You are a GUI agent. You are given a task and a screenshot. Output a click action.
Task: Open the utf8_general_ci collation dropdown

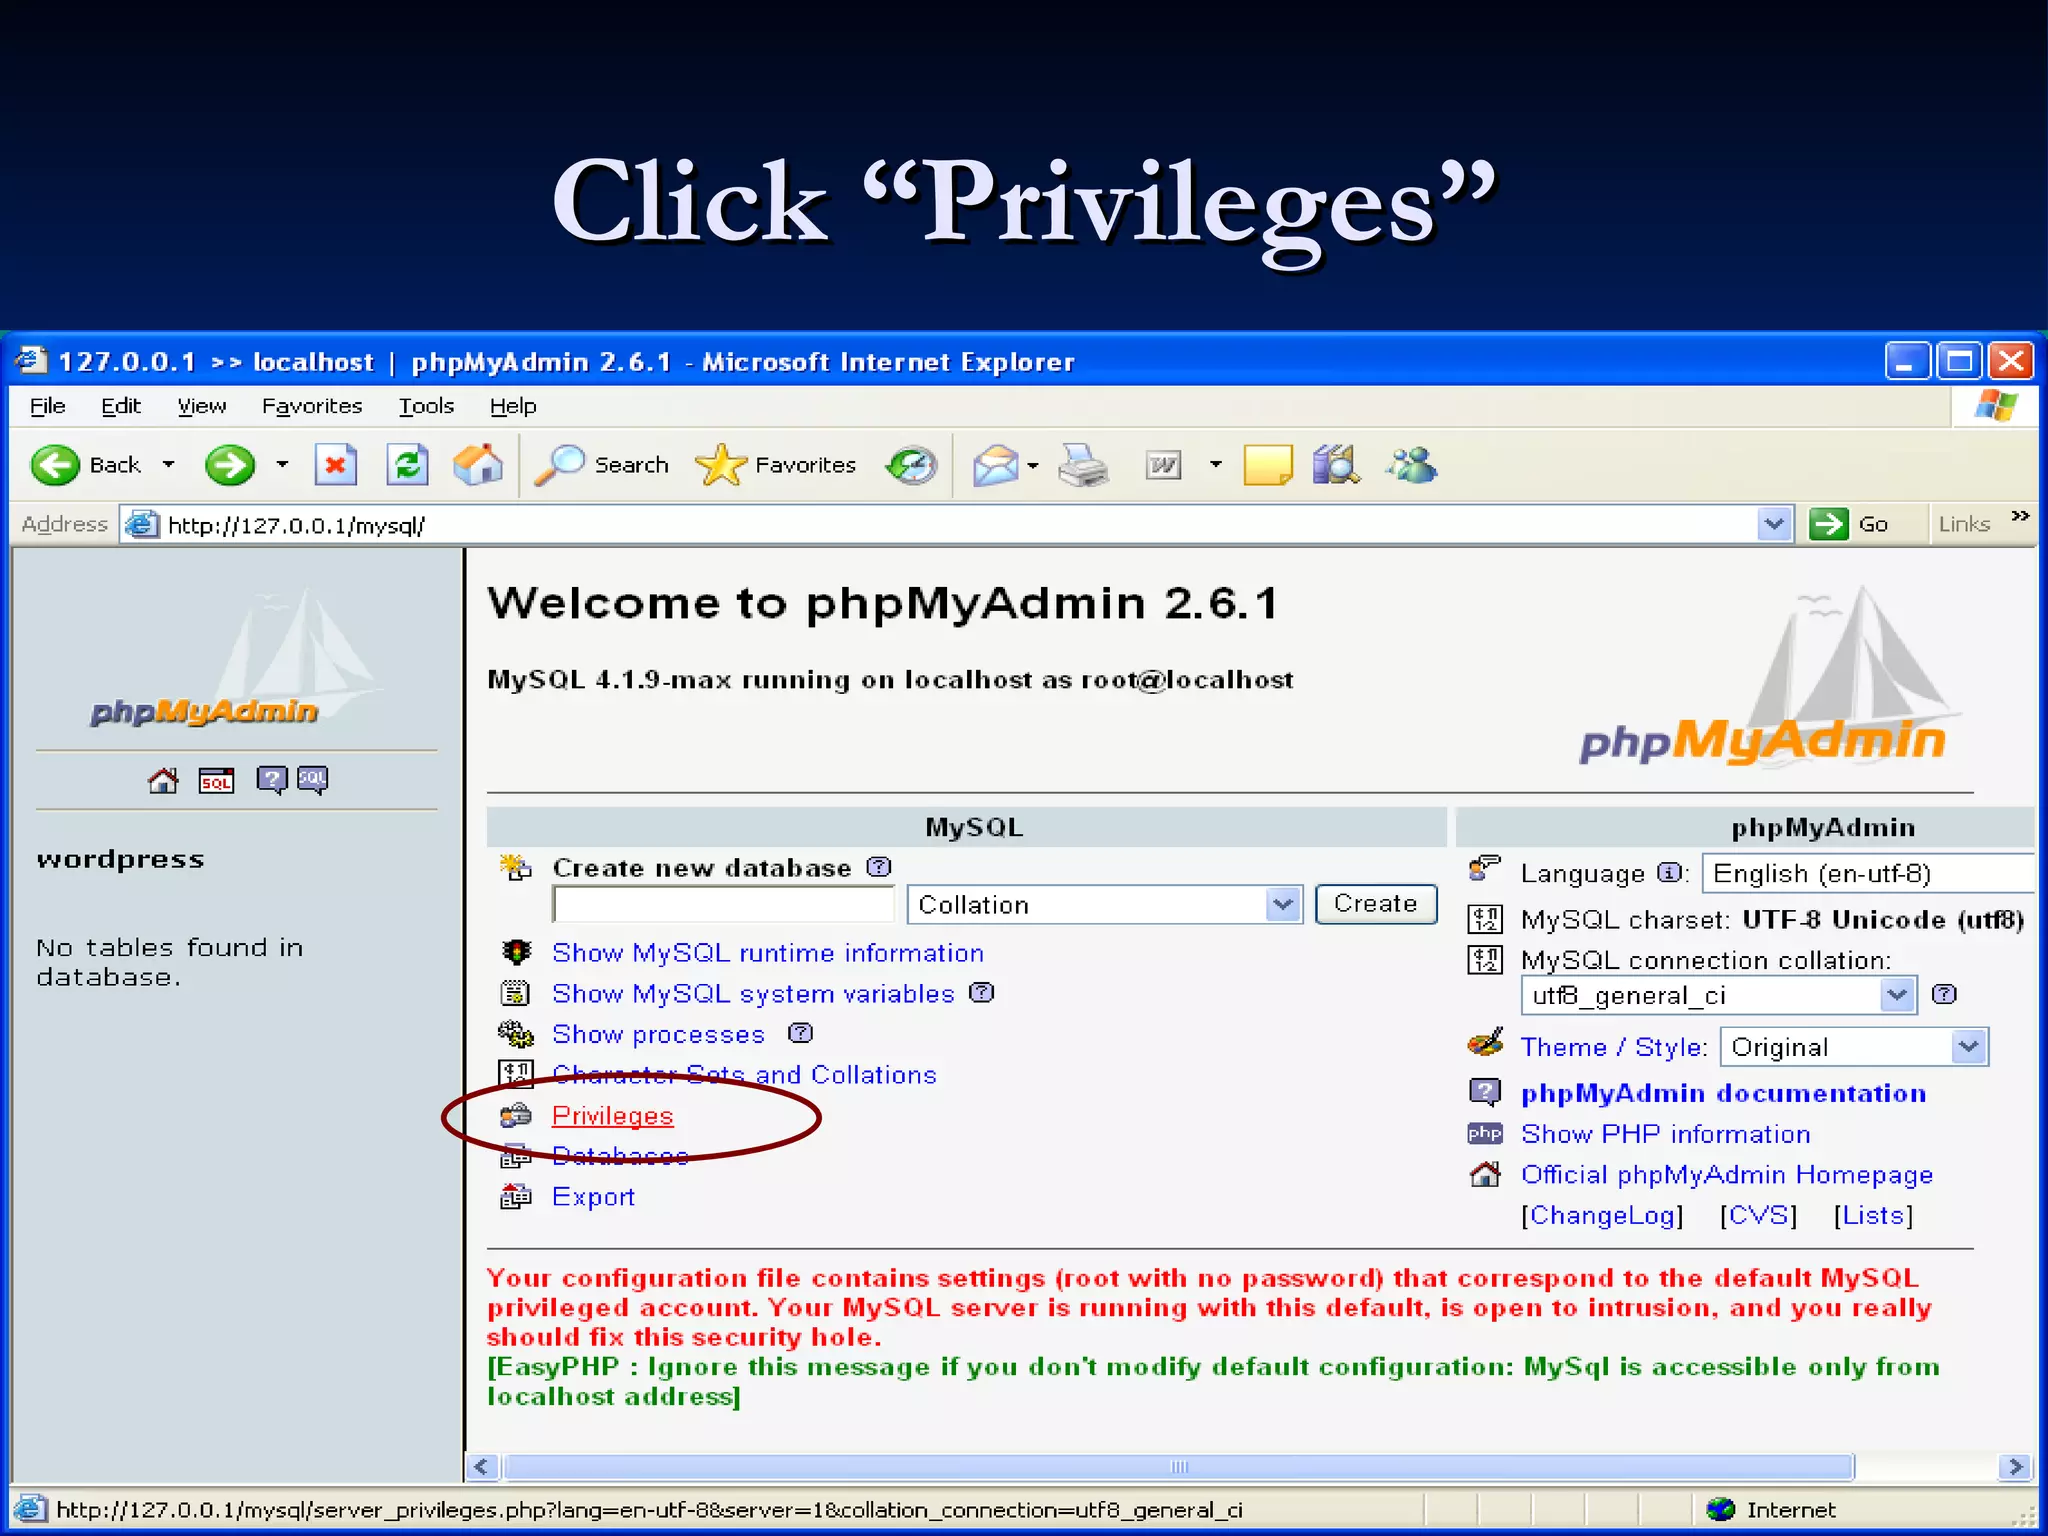1719,995
